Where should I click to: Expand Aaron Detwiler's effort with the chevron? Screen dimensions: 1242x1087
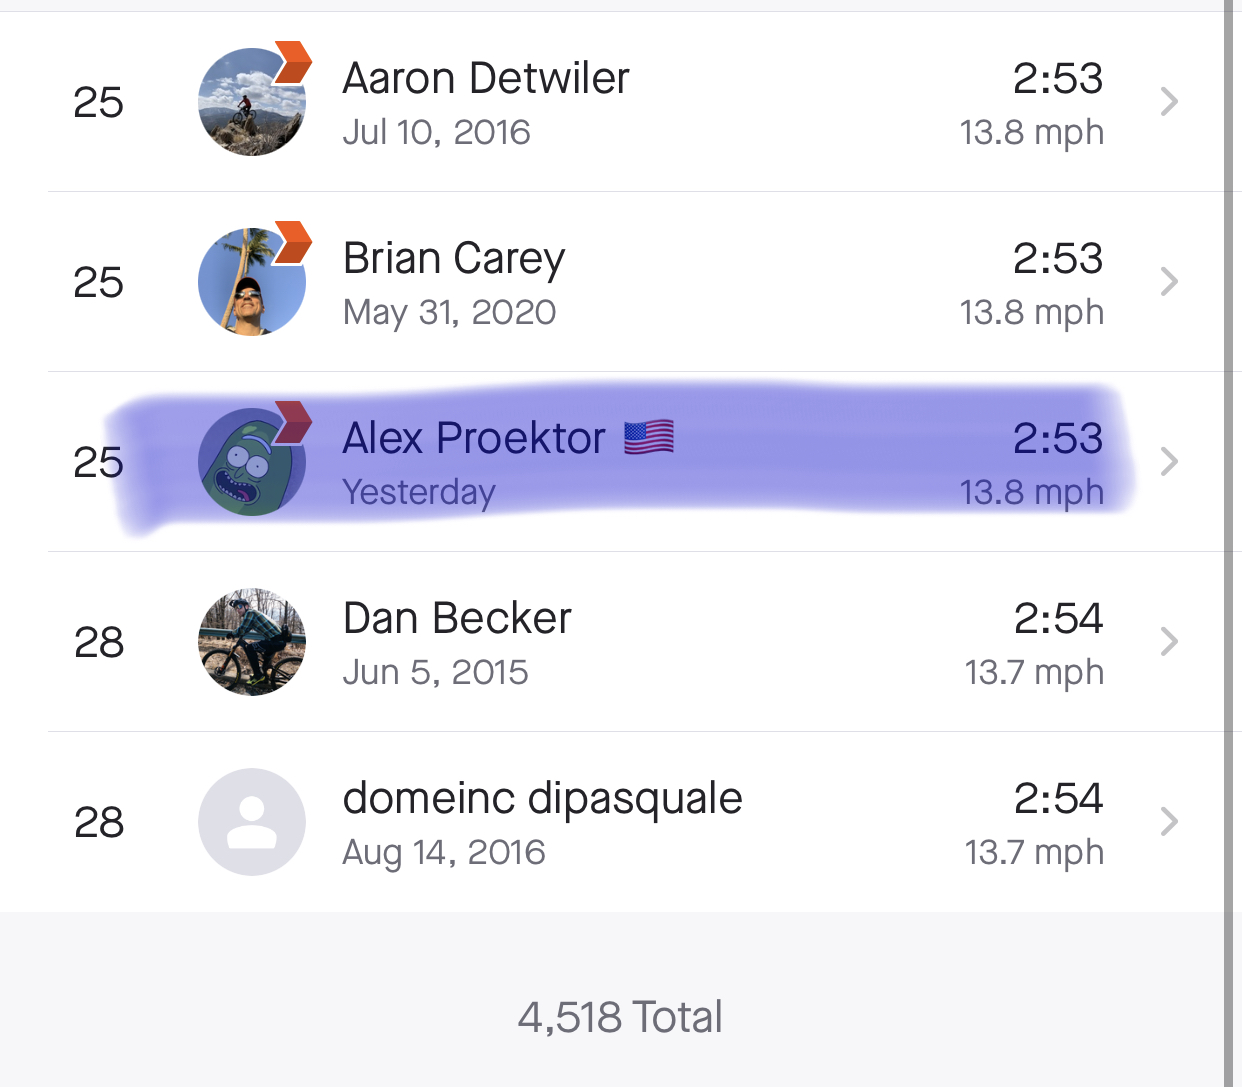click(1169, 101)
